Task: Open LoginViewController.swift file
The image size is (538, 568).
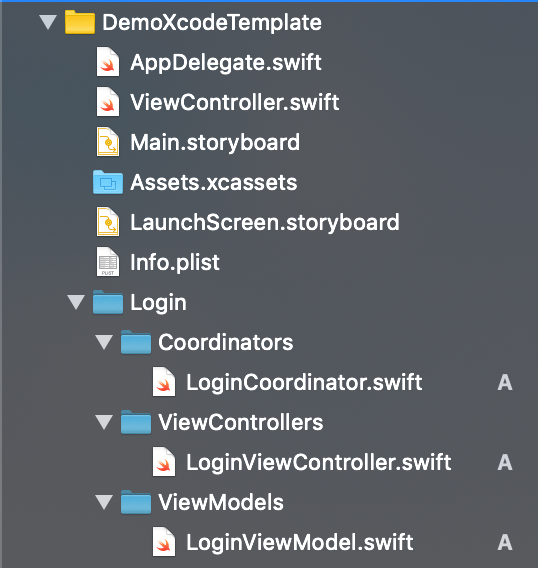Action: (318, 462)
